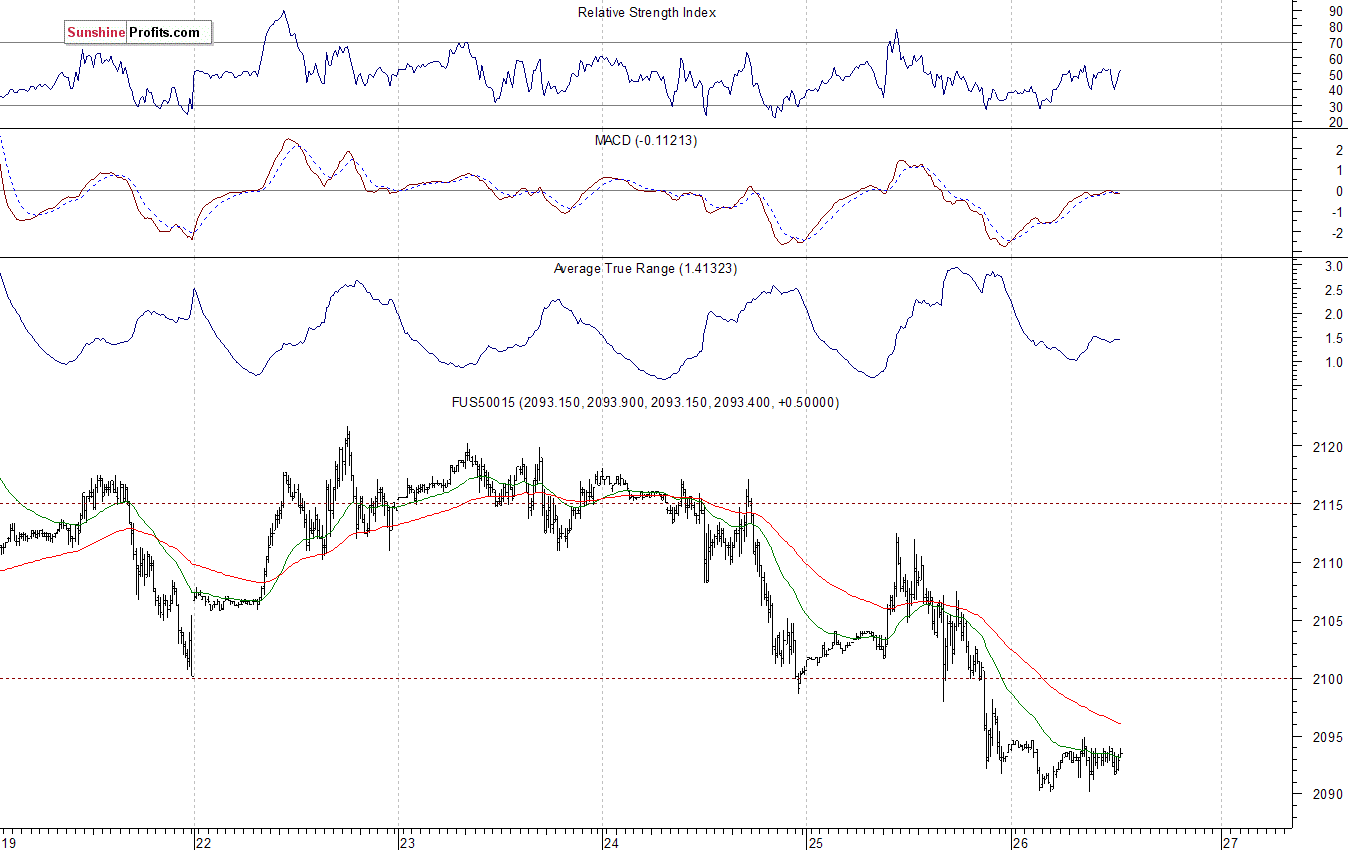
Task: Click the SunshineProfits.com logo
Action: point(138,32)
